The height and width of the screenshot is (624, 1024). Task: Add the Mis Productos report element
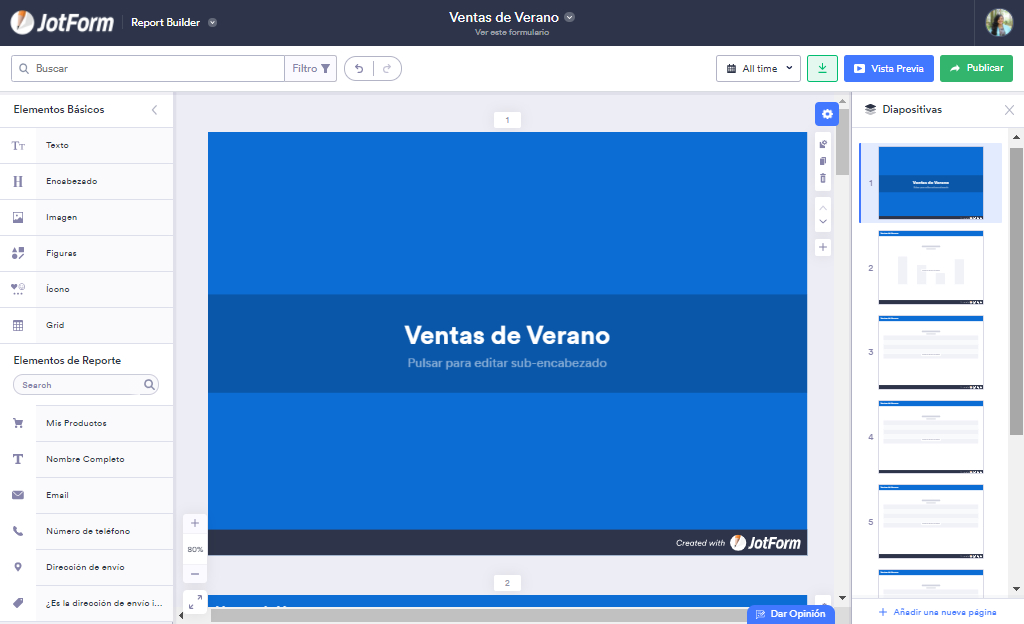click(x=87, y=423)
